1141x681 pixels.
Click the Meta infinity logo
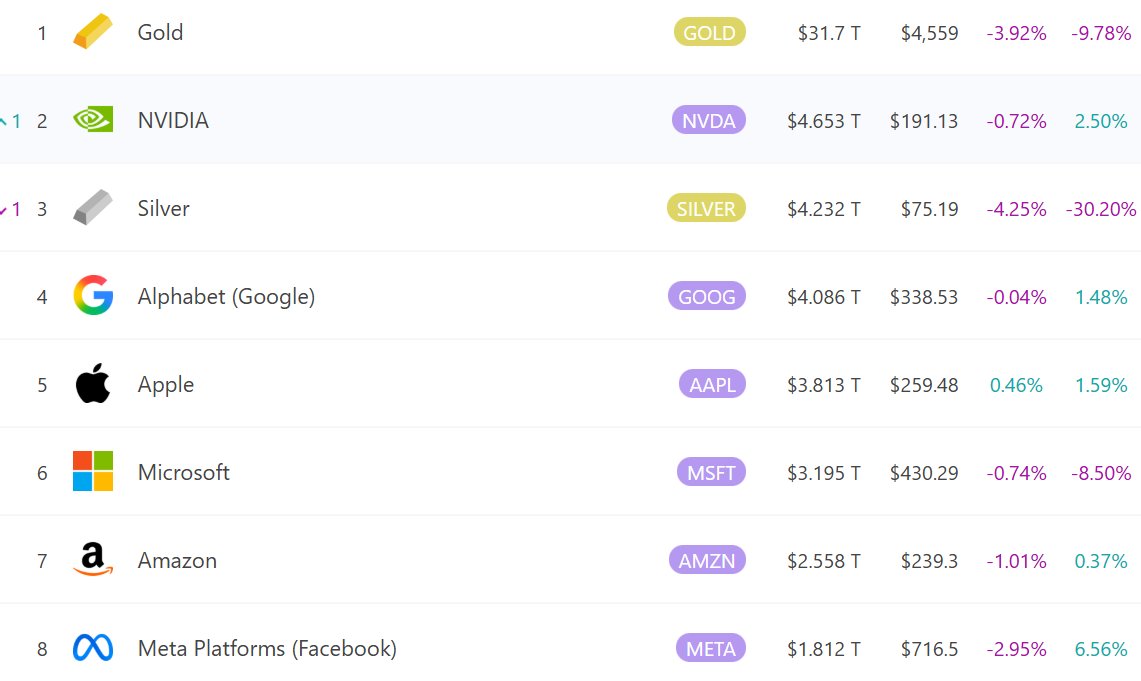pyautogui.click(x=93, y=648)
